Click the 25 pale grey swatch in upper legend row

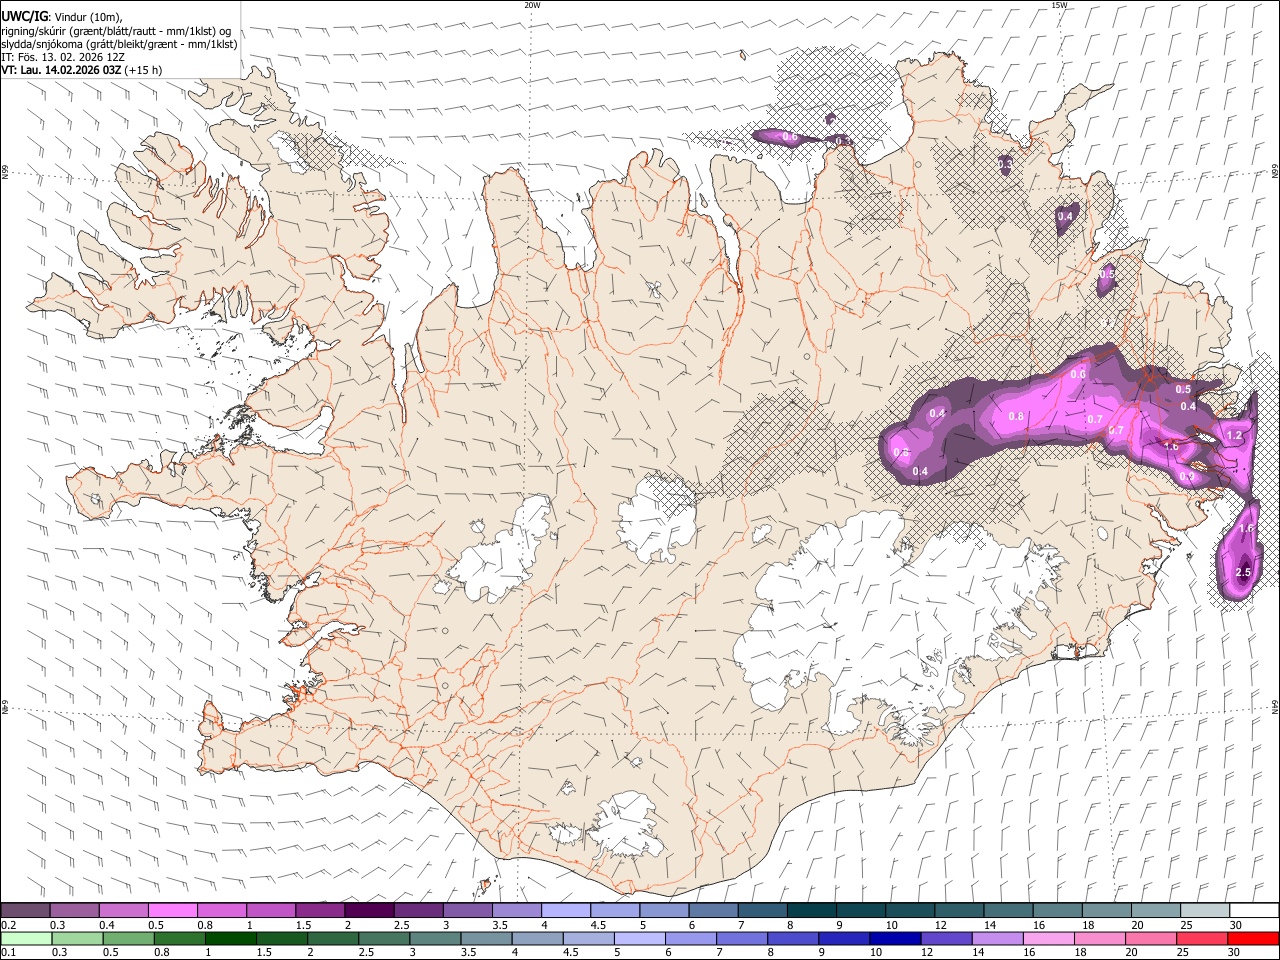pyautogui.click(x=1205, y=910)
